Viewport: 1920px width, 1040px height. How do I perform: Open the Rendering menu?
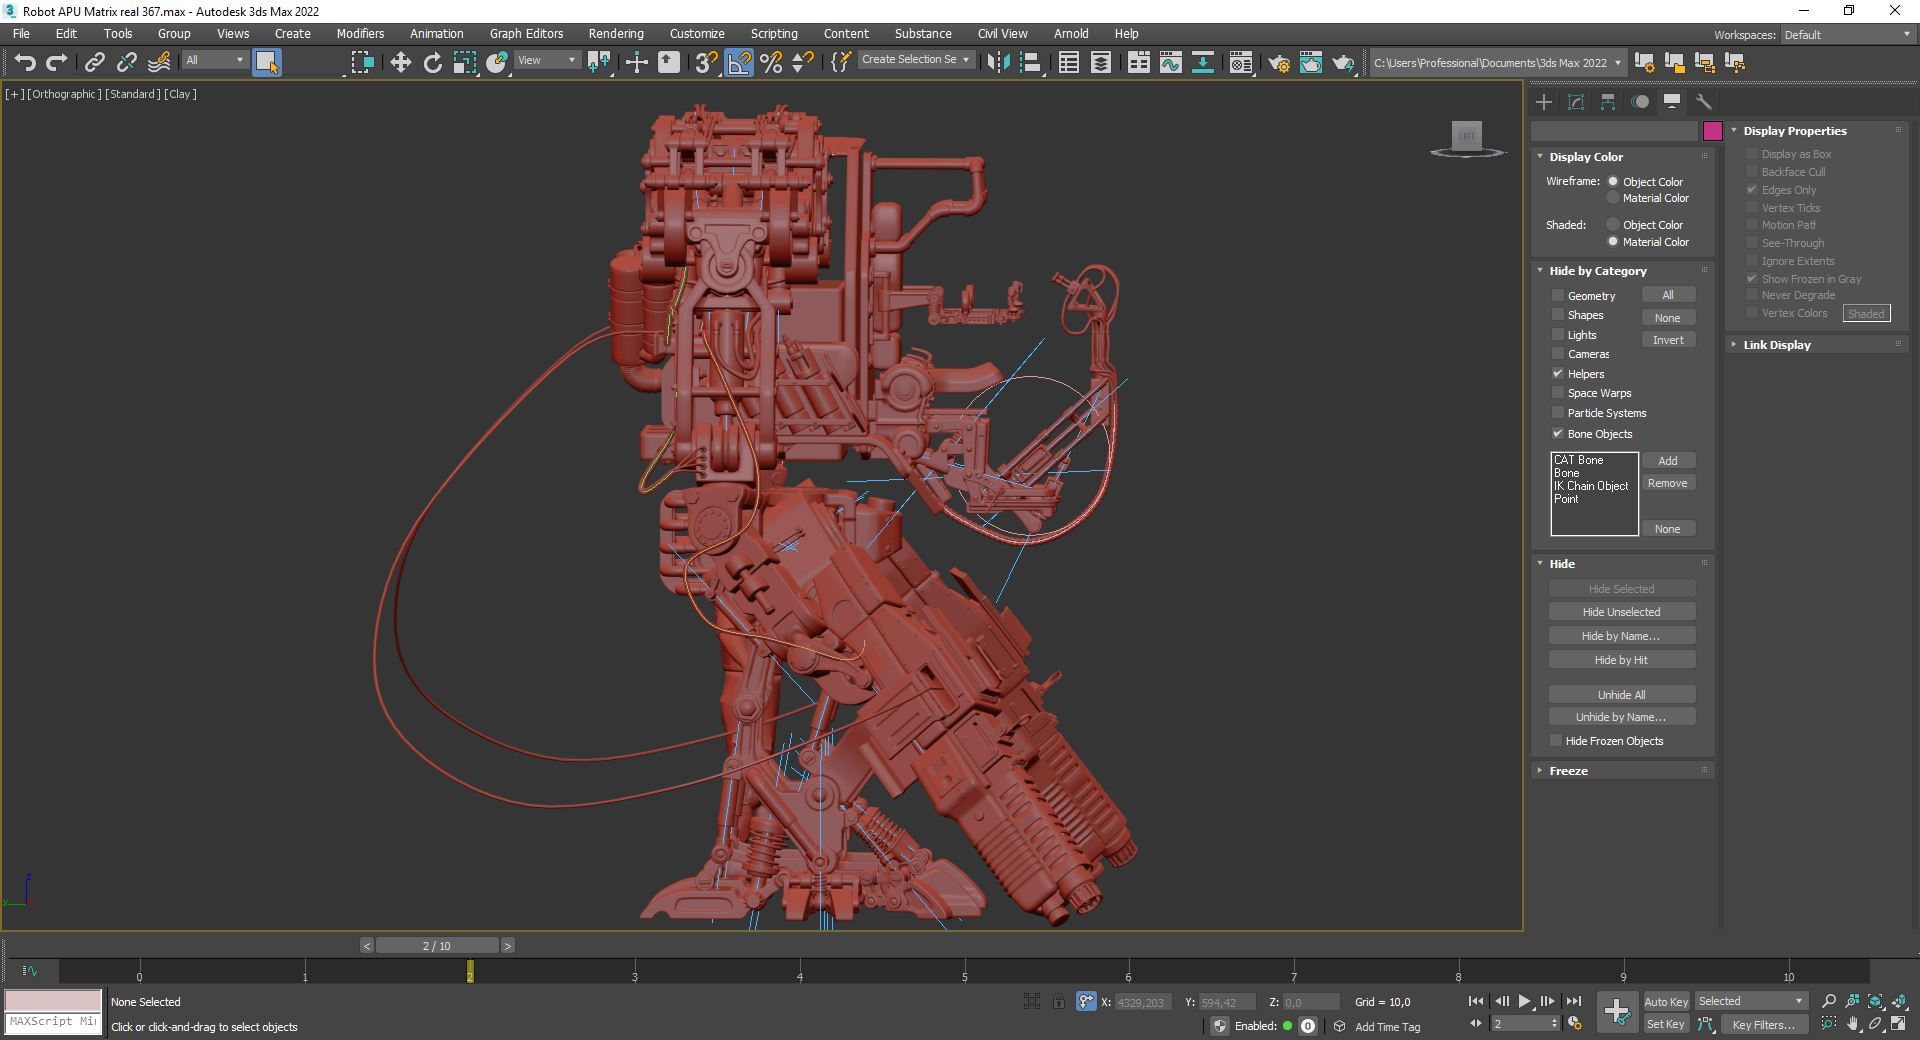click(615, 34)
